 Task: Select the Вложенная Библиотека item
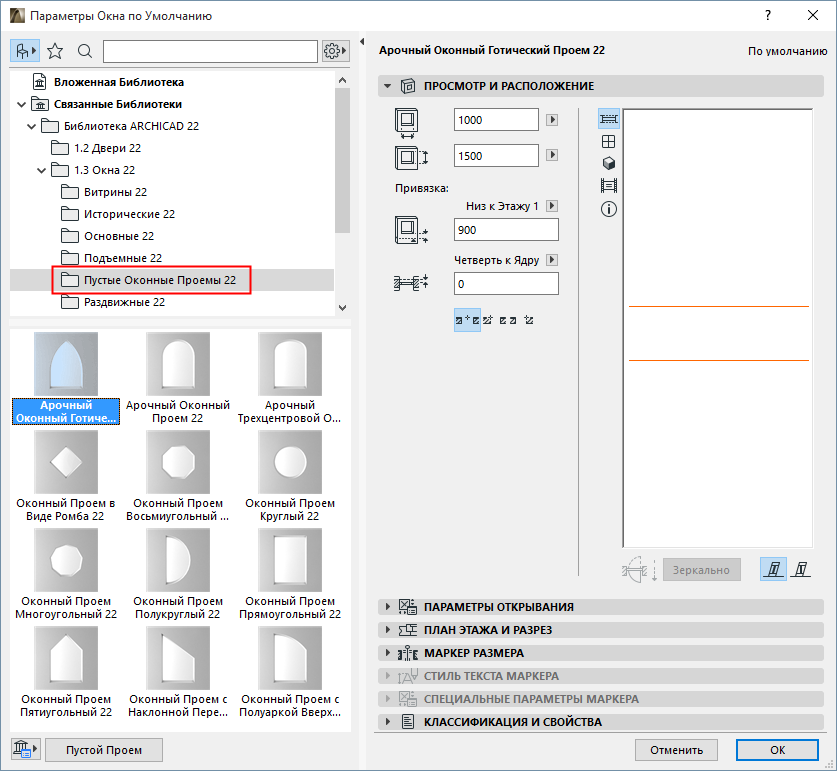119,82
